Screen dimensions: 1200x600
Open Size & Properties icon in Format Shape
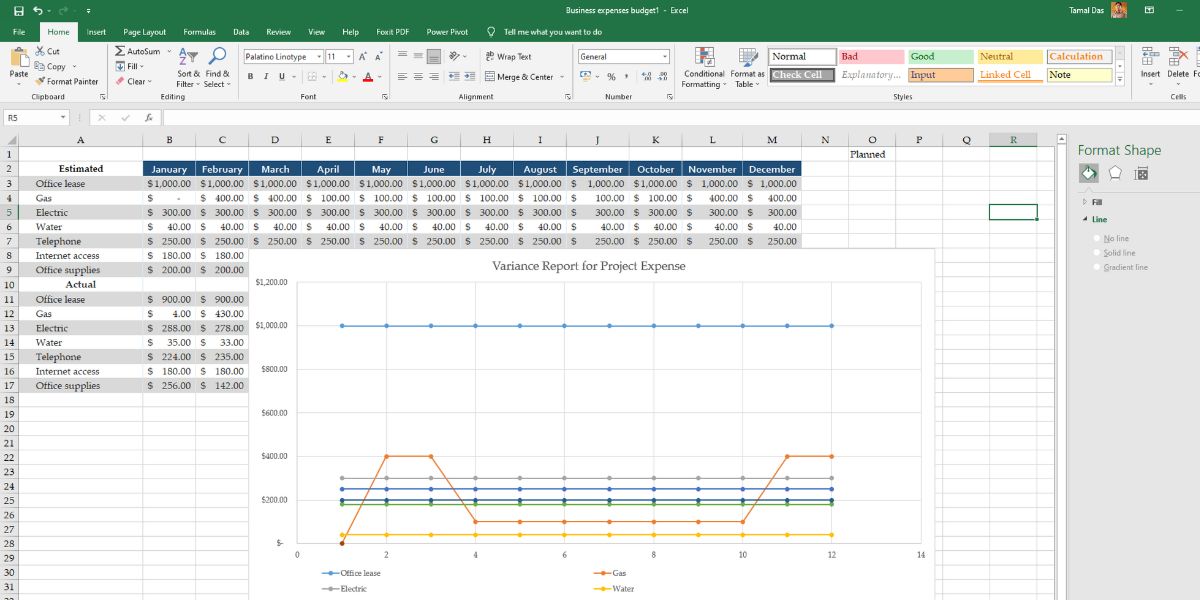pyautogui.click(x=1141, y=174)
